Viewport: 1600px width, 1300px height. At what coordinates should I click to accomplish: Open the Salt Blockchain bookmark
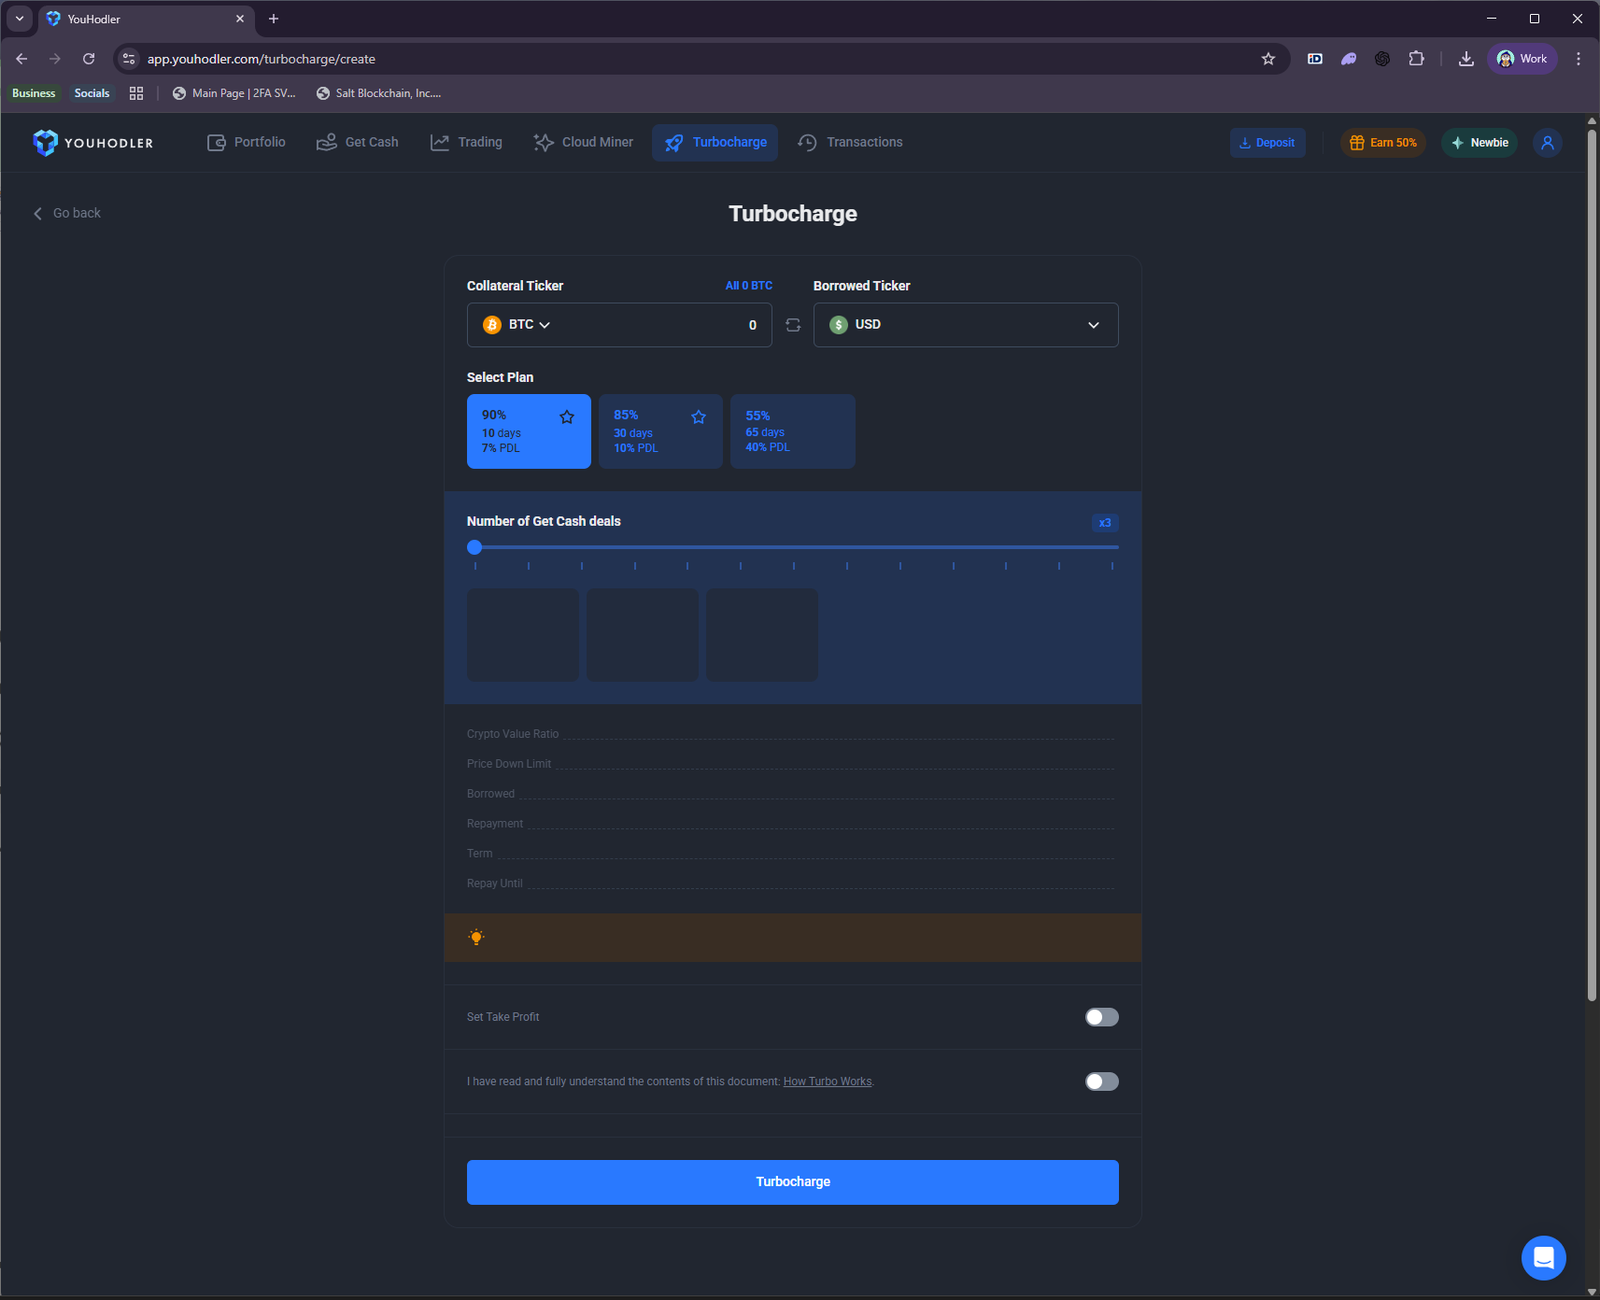378,92
